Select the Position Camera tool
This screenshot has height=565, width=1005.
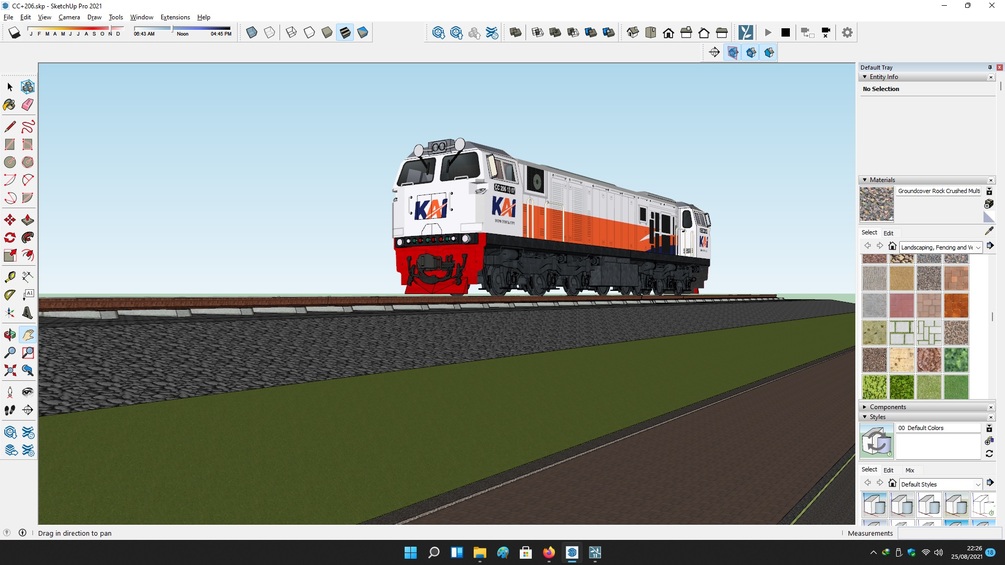pos(10,392)
